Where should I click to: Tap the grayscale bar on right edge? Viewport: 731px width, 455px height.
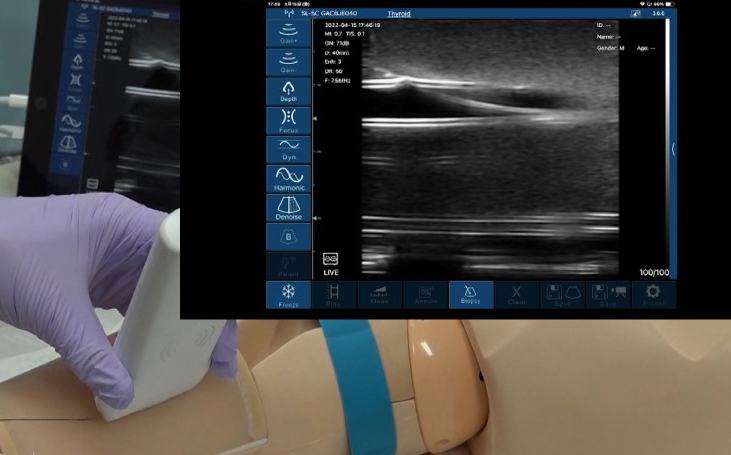[x=668, y=149]
